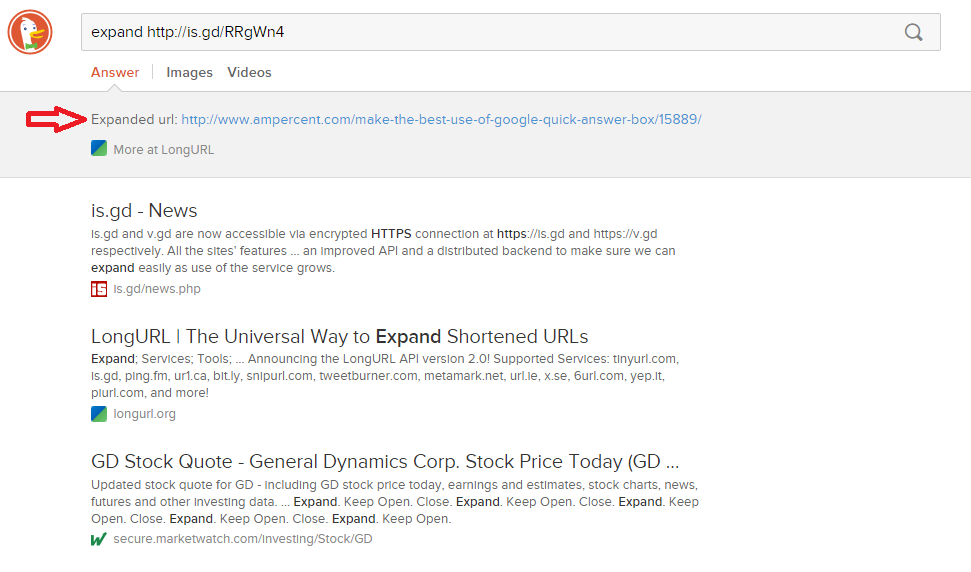
Task: Click the is.gd/news.php URL text
Action: pos(157,289)
